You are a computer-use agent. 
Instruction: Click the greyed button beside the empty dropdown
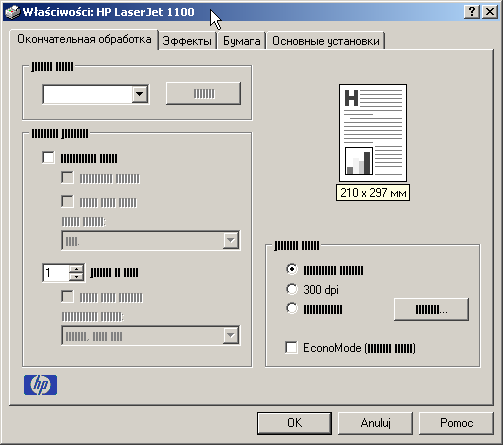click(x=203, y=94)
